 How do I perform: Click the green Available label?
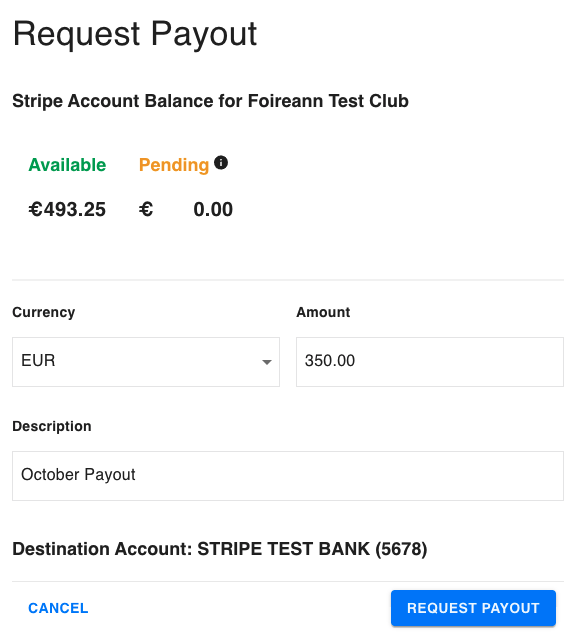(x=67, y=165)
